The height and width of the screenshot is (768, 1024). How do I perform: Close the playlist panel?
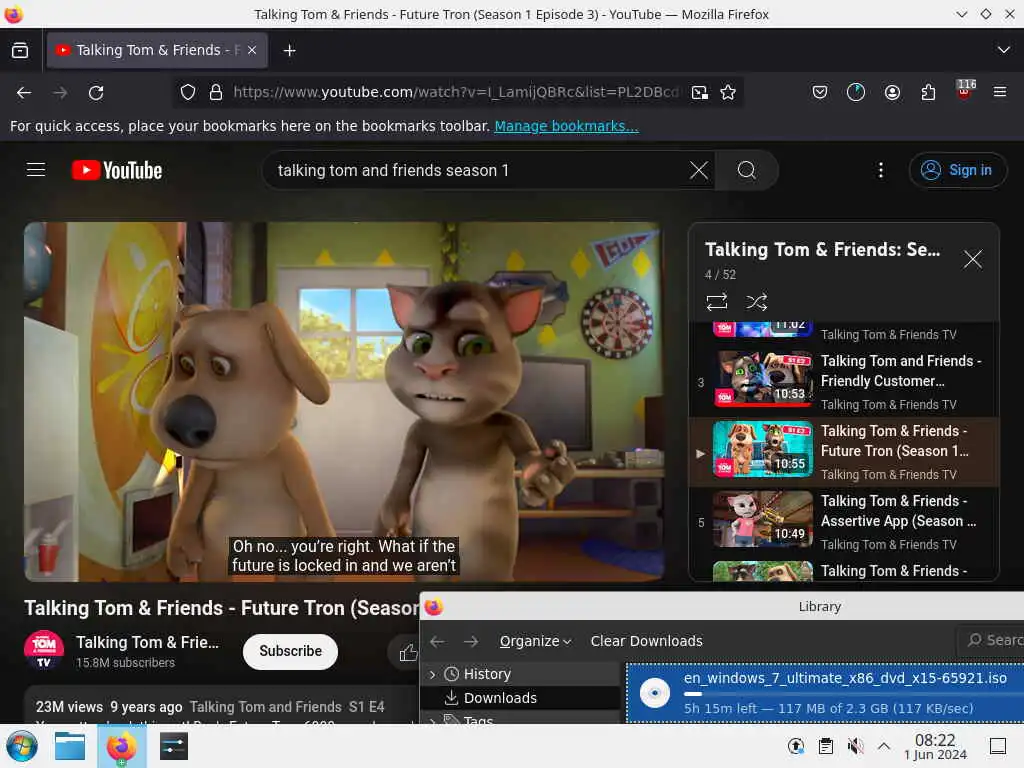pos(972,259)
